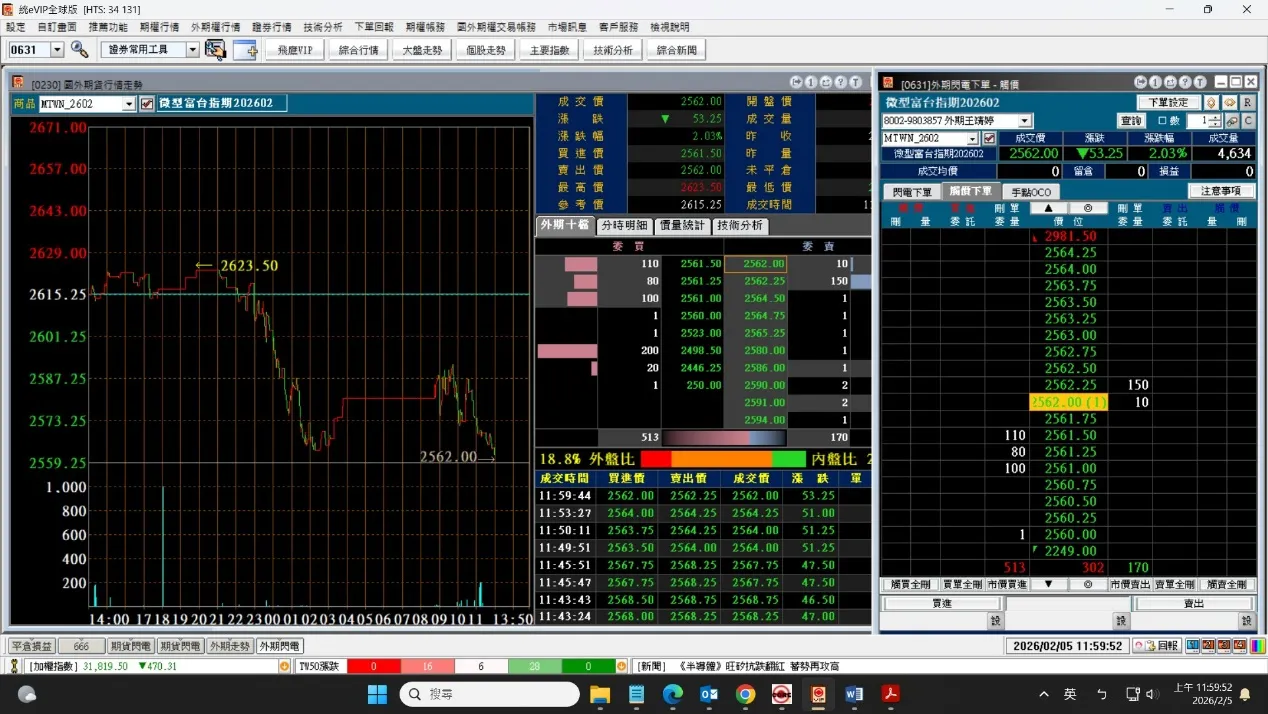This screenshot has width=1268, height=714.
Task: Click the magnifier search icon in toolbar
Action: pyautogui.click(x=80, y=50)
